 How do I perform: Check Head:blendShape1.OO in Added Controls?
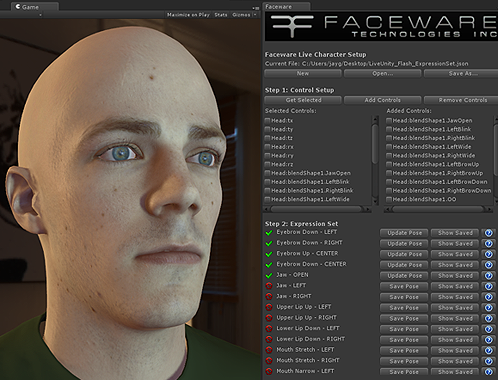point(389,199)
